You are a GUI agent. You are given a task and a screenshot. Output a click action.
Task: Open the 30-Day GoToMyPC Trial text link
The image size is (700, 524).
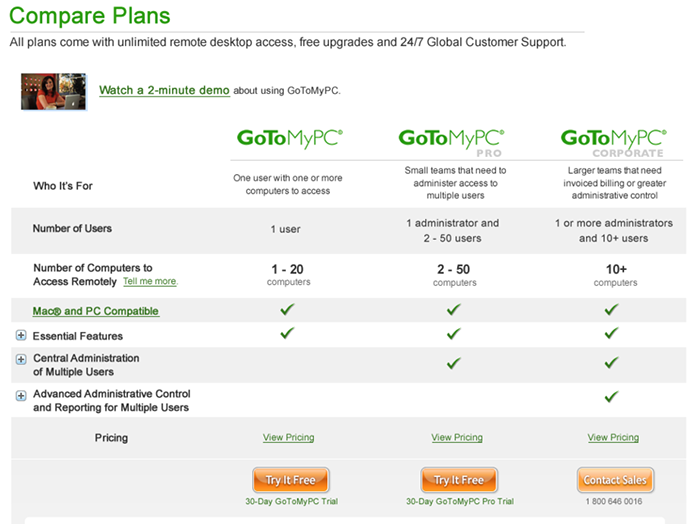click(292, 501)
